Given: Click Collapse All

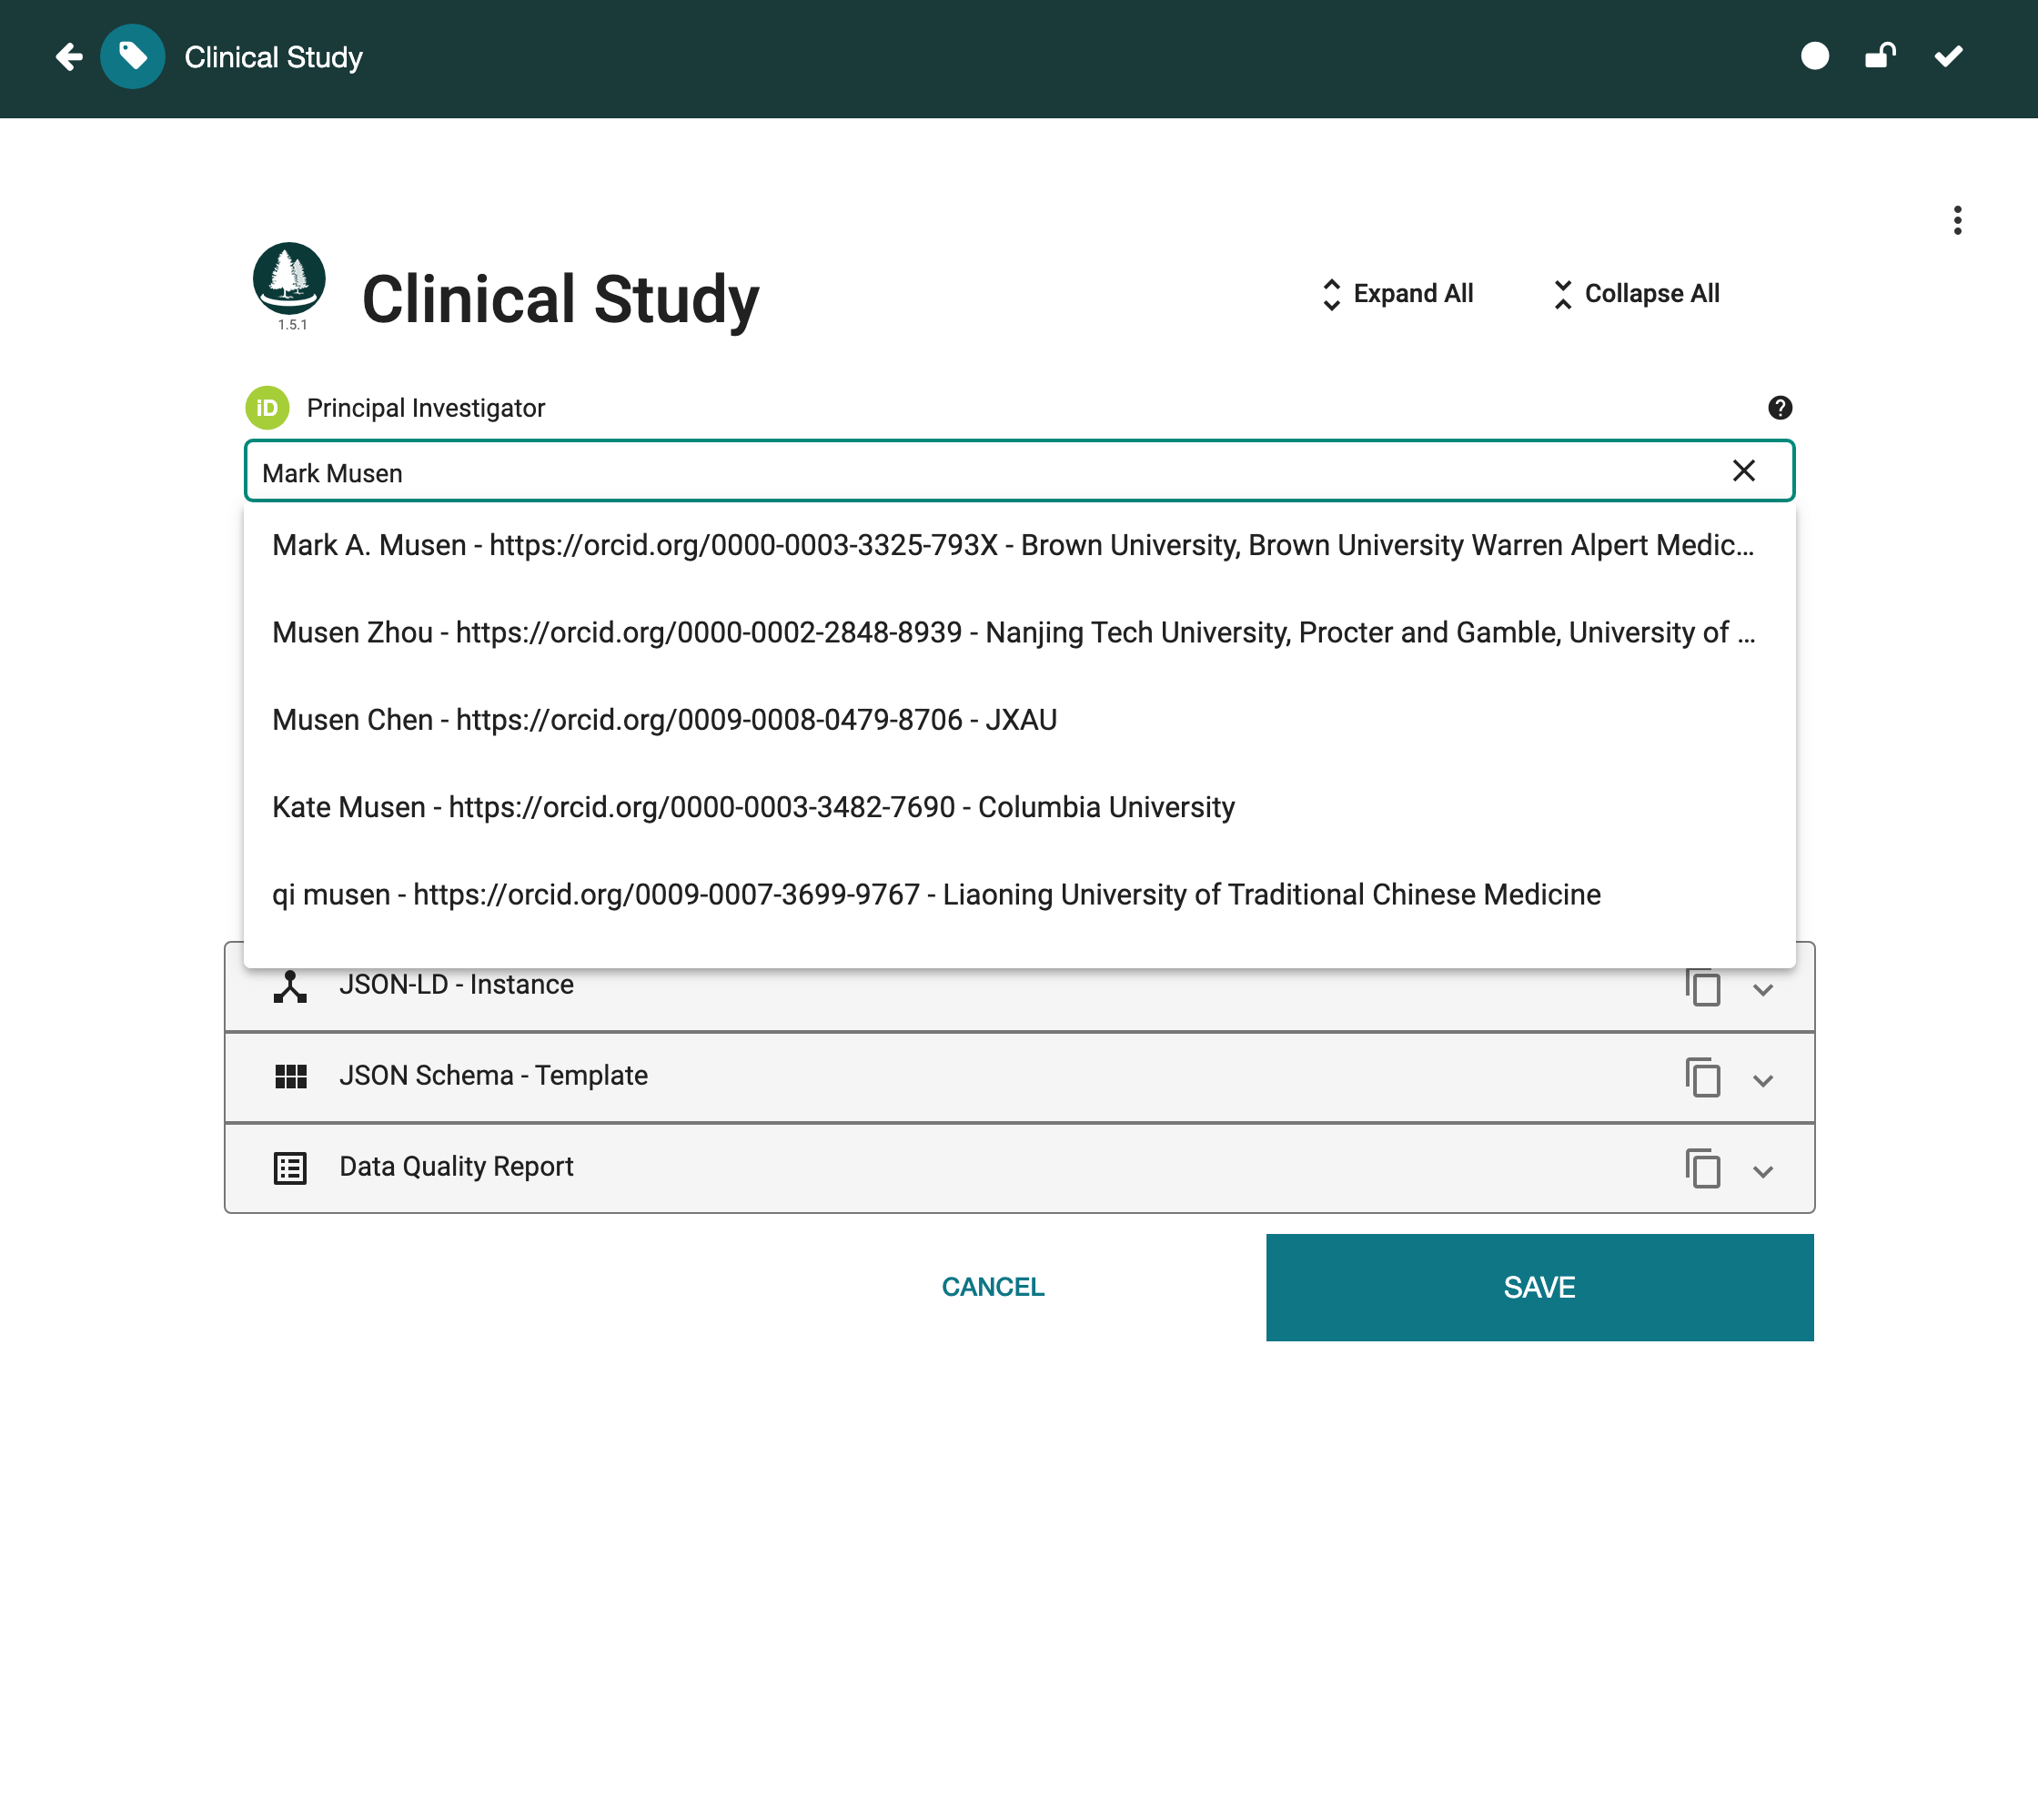Looking at the screenshot, I should pos(1636,294).
